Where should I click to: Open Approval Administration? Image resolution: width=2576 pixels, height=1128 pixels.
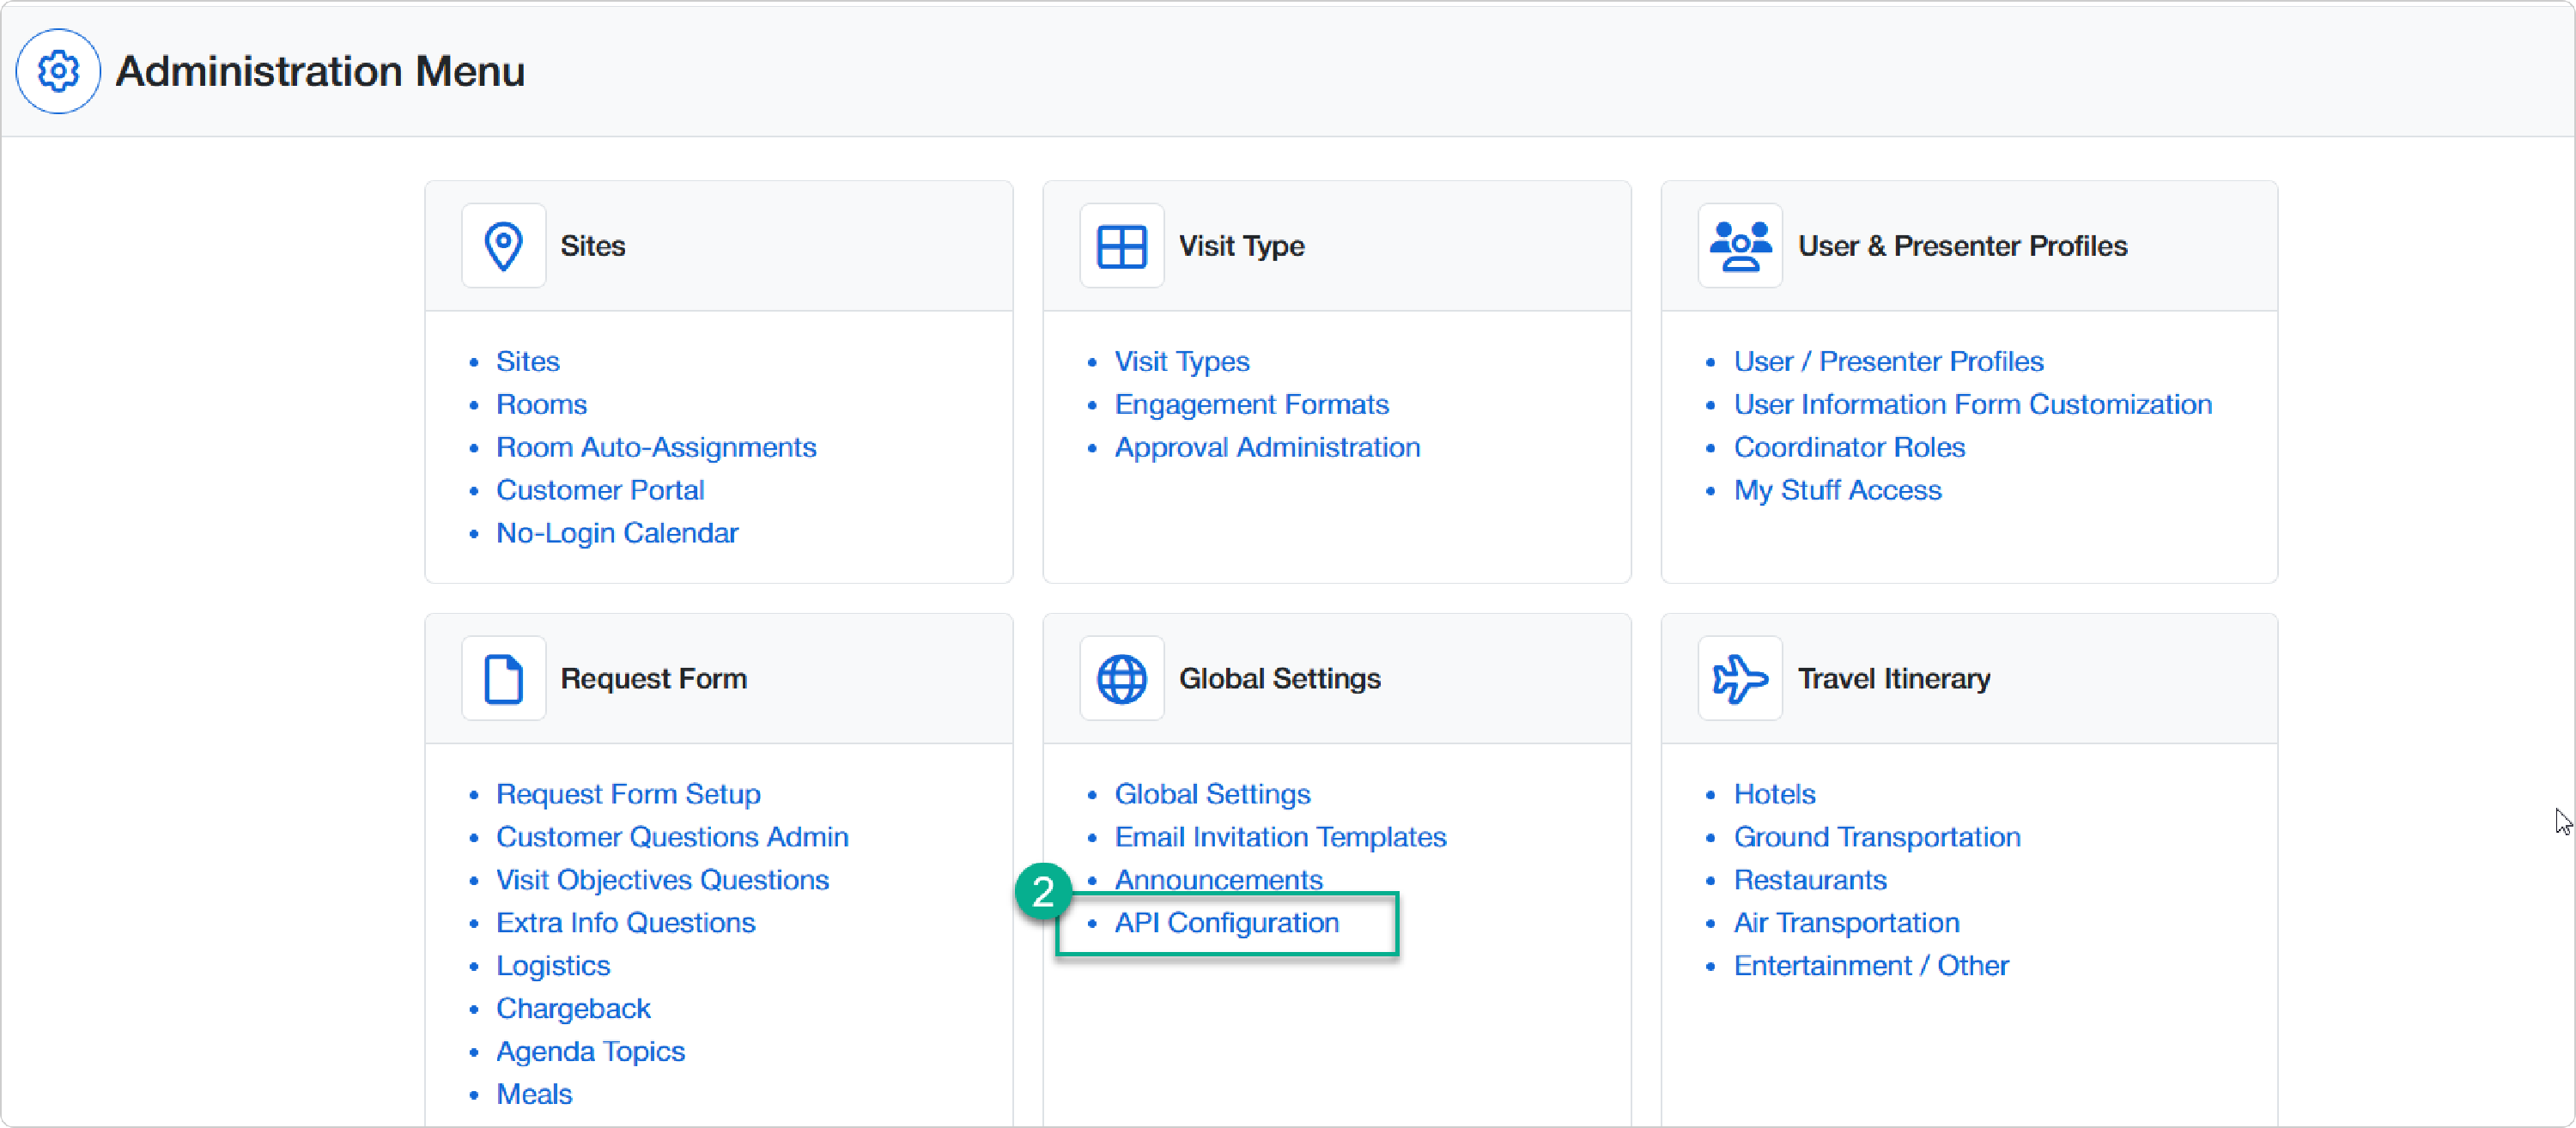point(1267,447)
